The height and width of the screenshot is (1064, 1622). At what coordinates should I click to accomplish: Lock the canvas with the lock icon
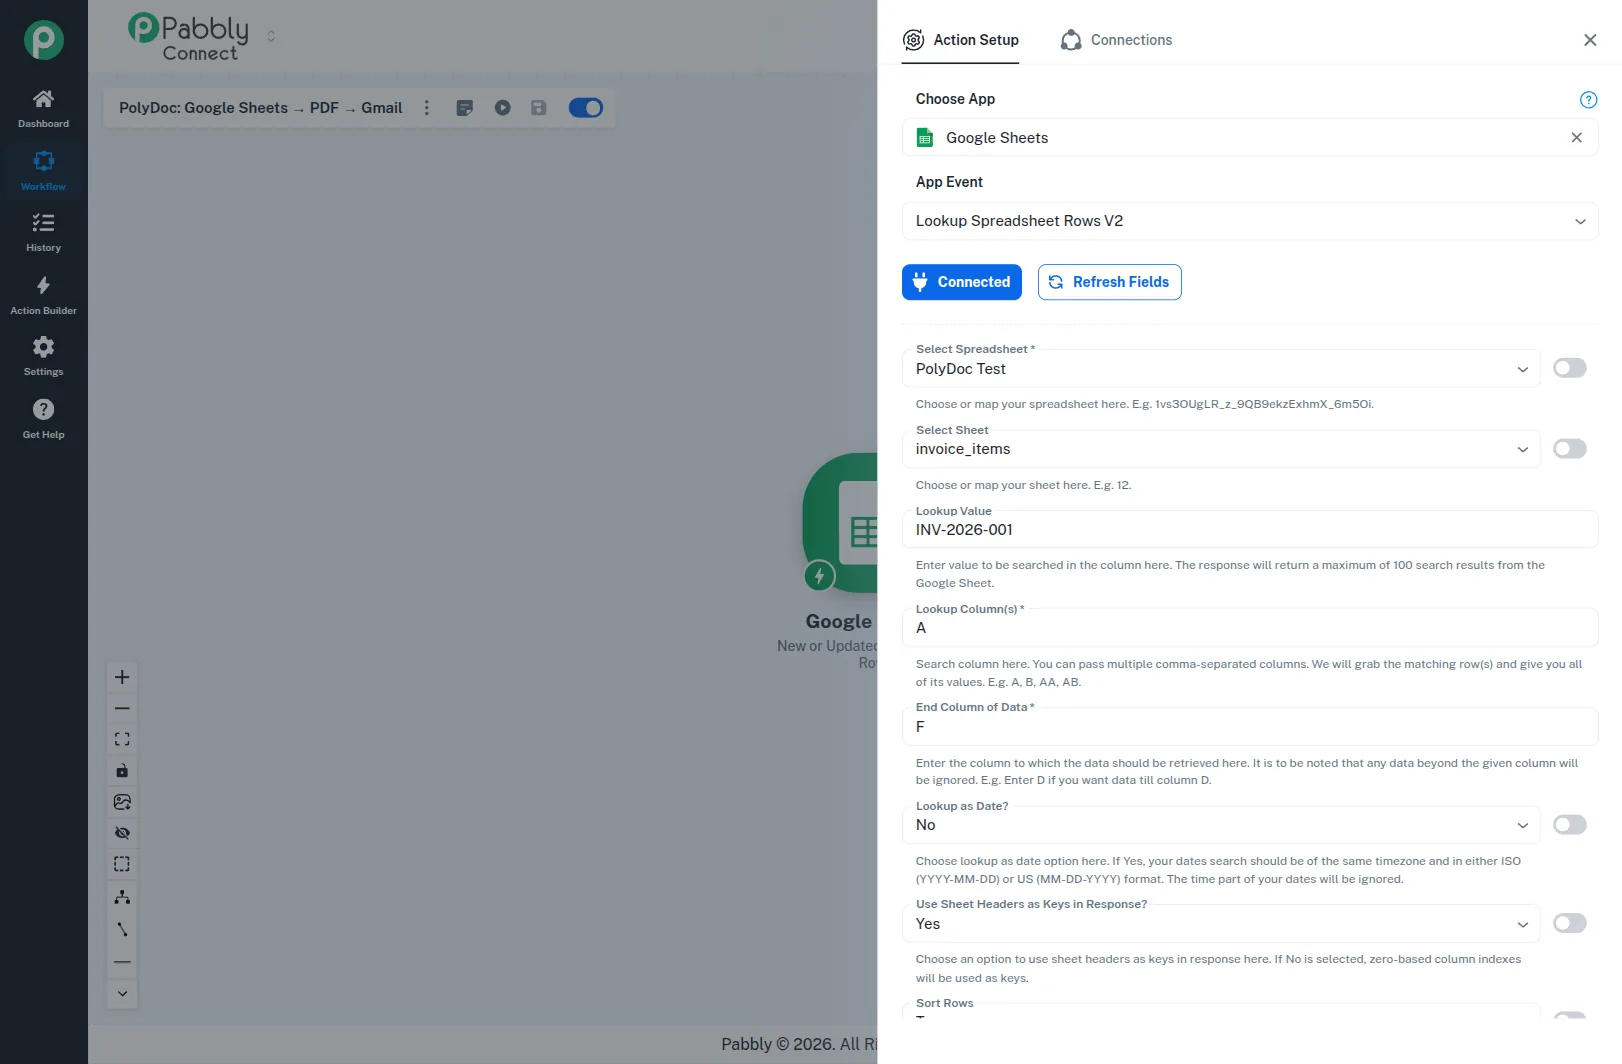pos(122,770)
